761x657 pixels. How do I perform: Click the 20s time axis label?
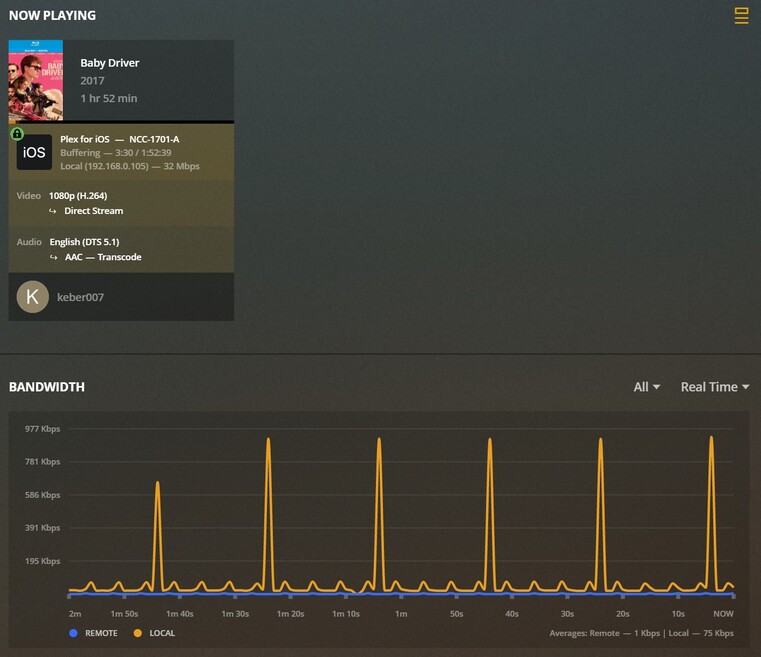(x=623, y=614)
